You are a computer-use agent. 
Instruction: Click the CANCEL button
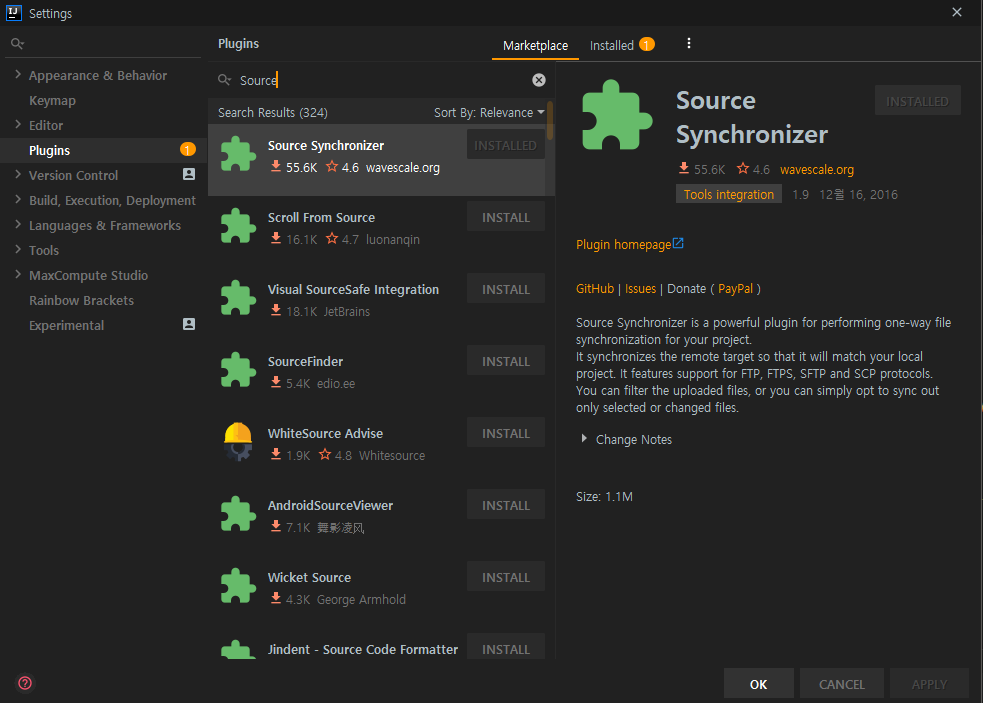point(841,684)
